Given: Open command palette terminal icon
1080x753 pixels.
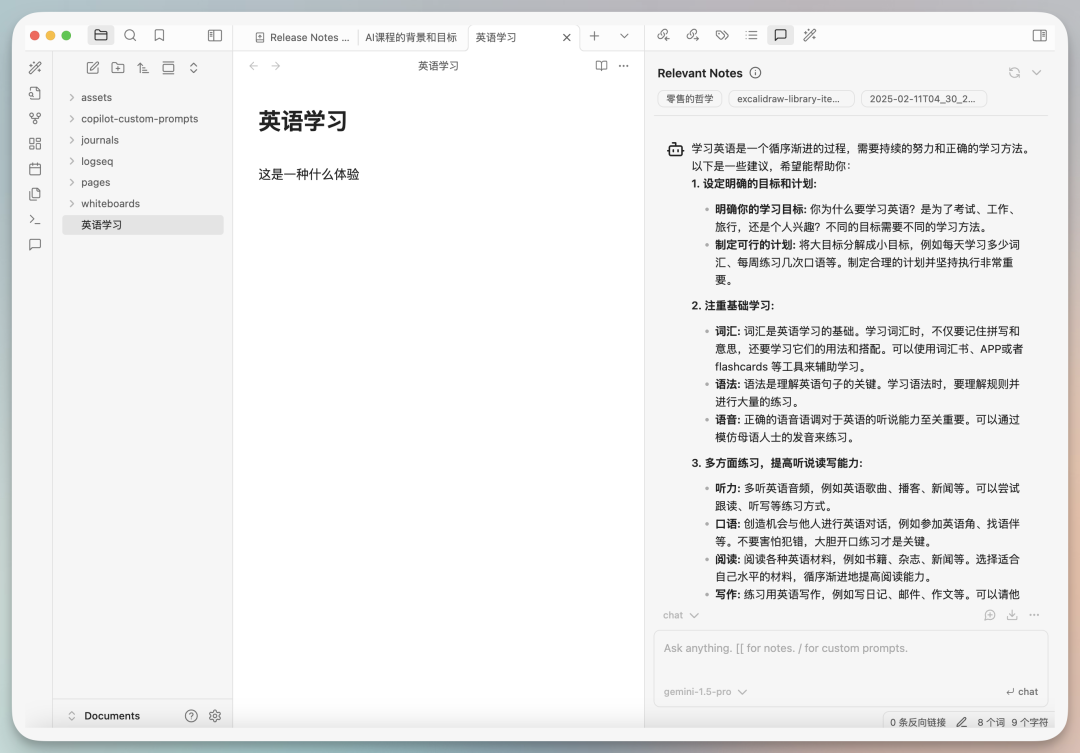Looking at the screenshot, I should point(35,219).
